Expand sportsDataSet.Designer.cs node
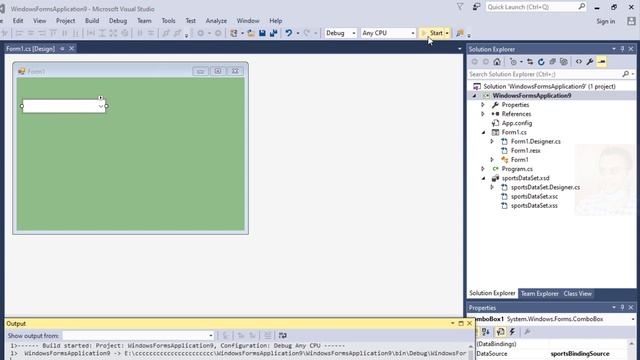Viewport: 640px width, 360px height. [x=492, y=187]
